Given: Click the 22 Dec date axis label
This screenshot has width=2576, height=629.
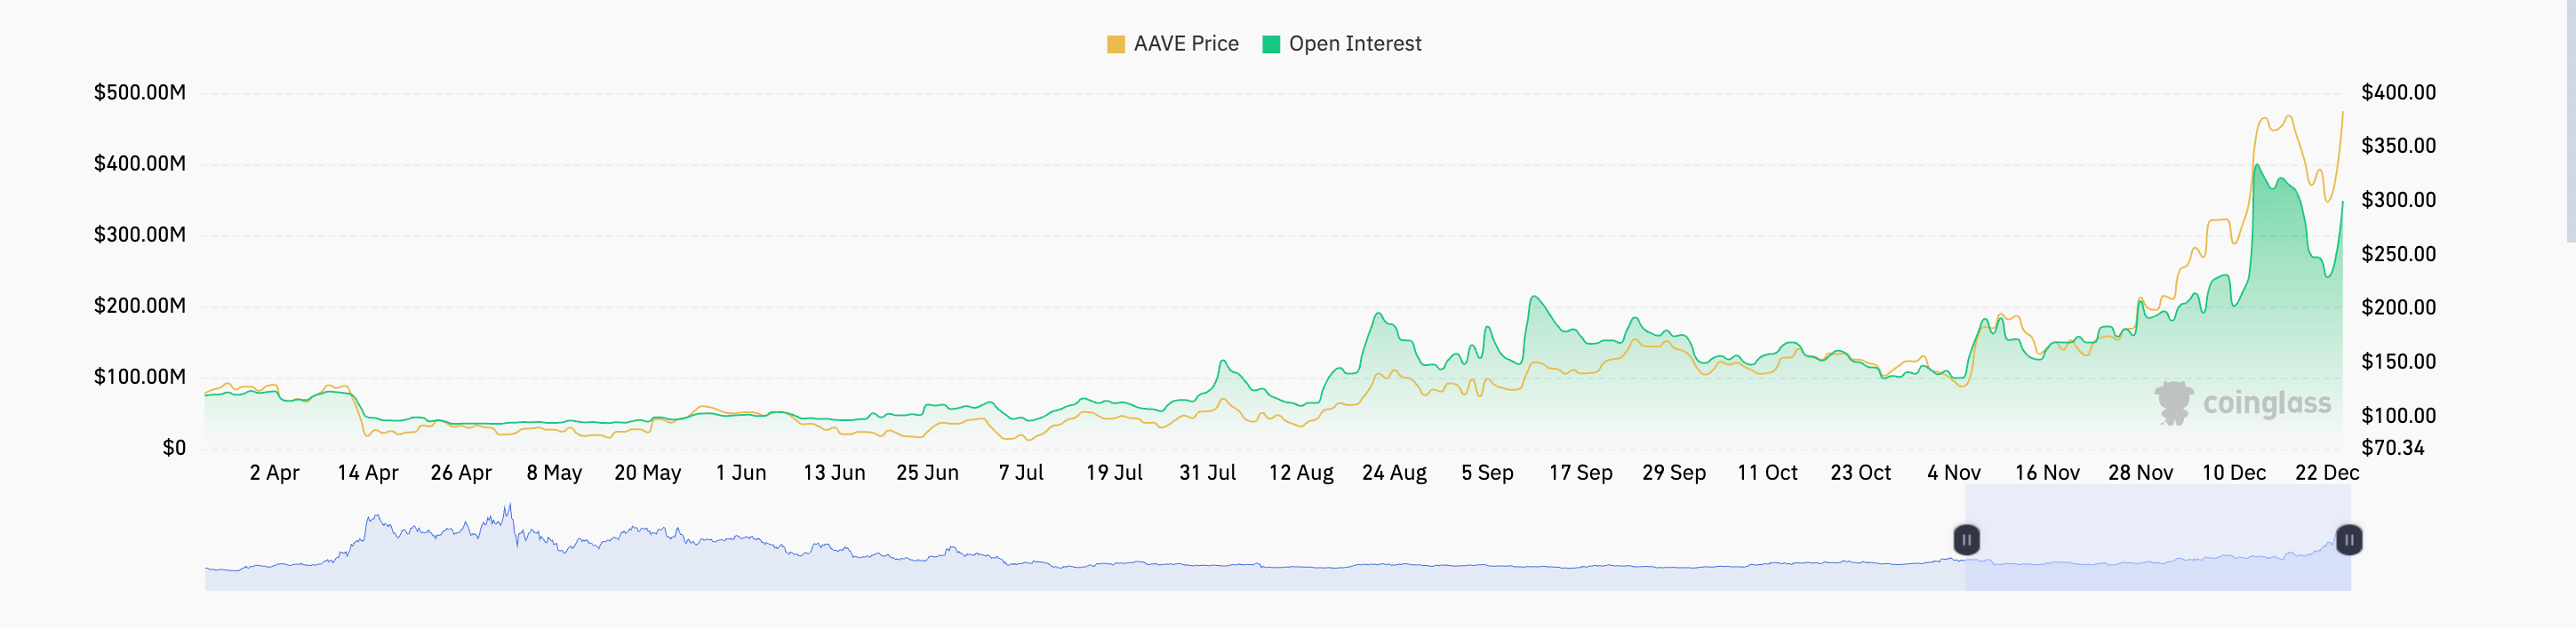Looking at the screenshot, I should (2327, 473).
